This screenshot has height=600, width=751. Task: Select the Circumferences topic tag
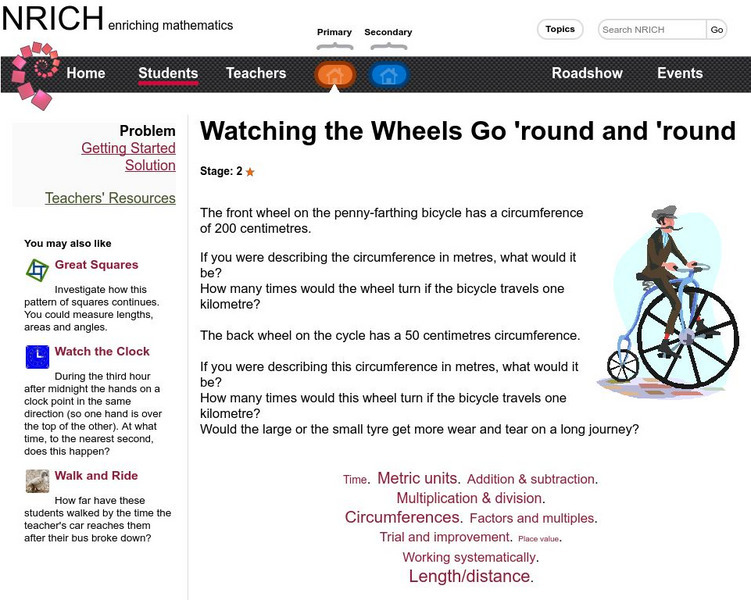tap(402, 517)
